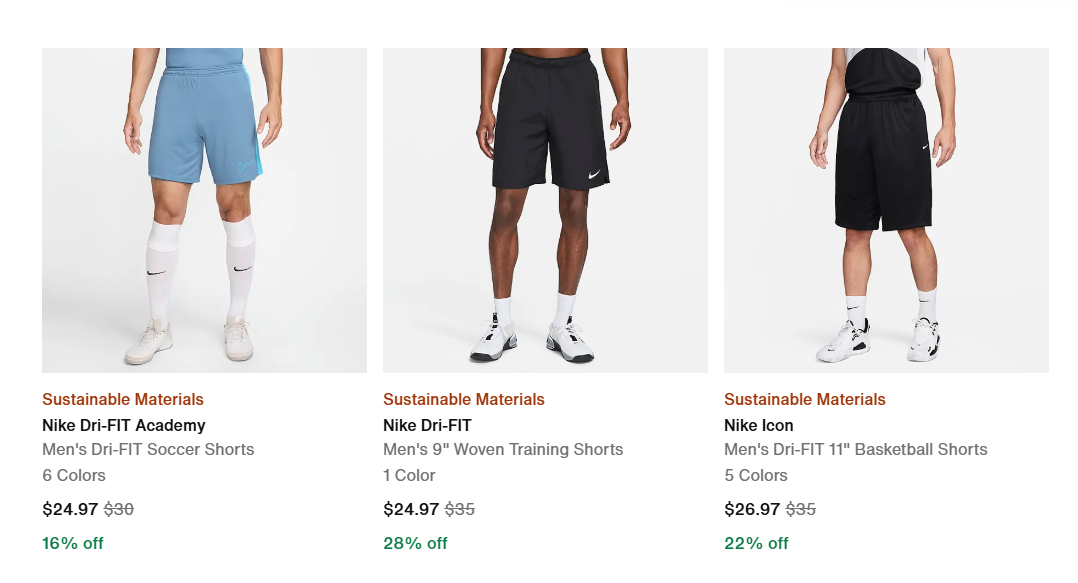Click the 28% off promotion text
Screen dimensions: 1078x583
(x=415, y=543)
